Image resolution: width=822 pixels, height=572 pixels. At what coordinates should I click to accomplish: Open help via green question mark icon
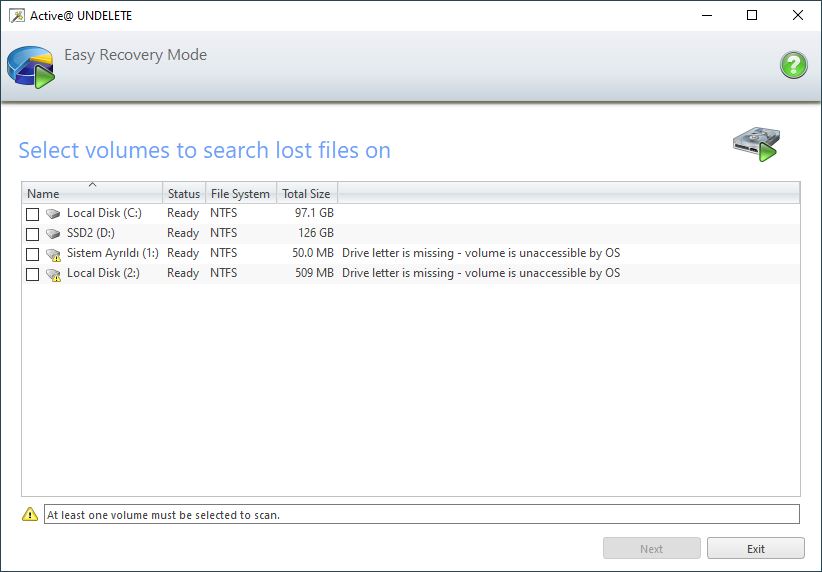[x=793, y=65]
